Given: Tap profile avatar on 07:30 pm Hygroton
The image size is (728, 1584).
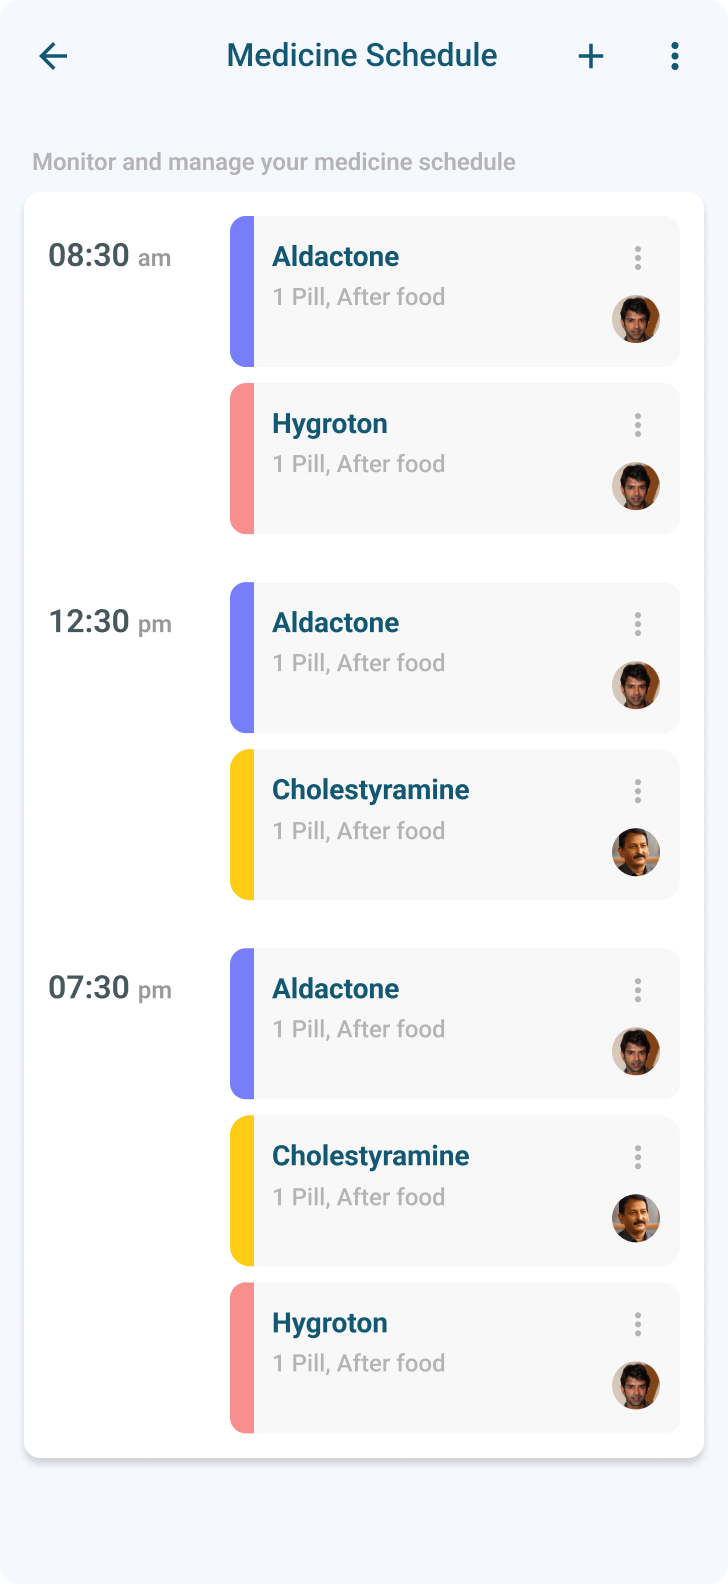Looking at the screenshot, I should (x=636, y=1385).
